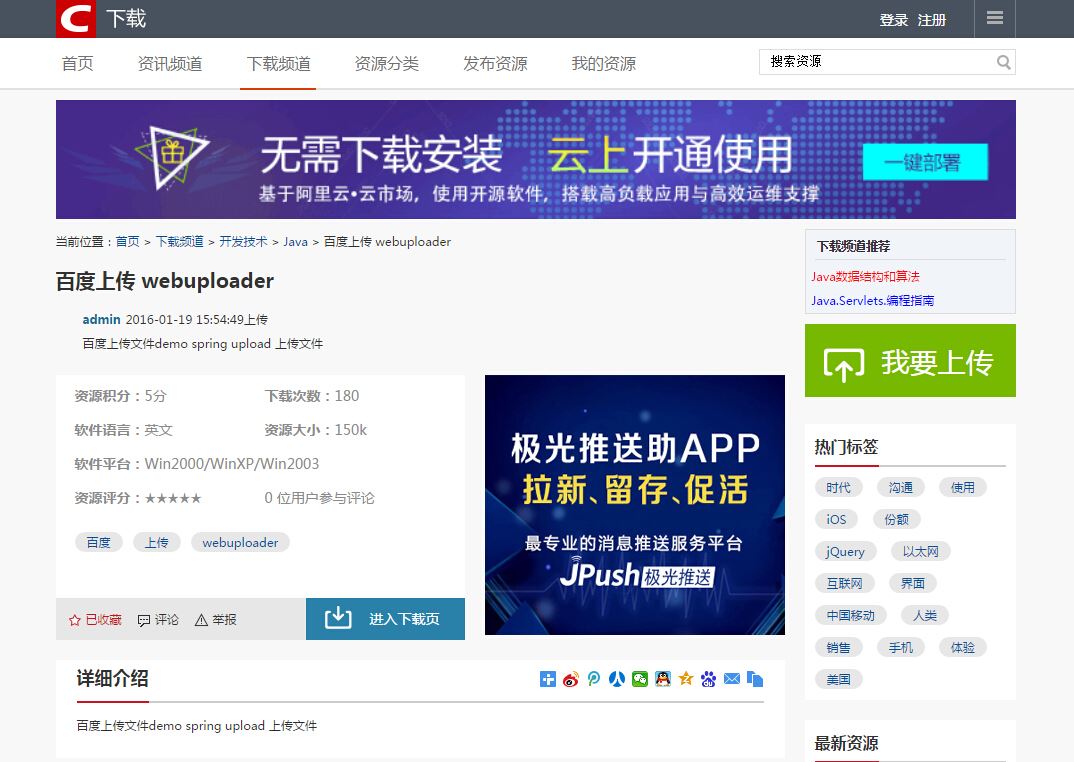This screenshot has width=1074, height=762.
Task: Open 我的资源 tab
Action: point(603,64)
